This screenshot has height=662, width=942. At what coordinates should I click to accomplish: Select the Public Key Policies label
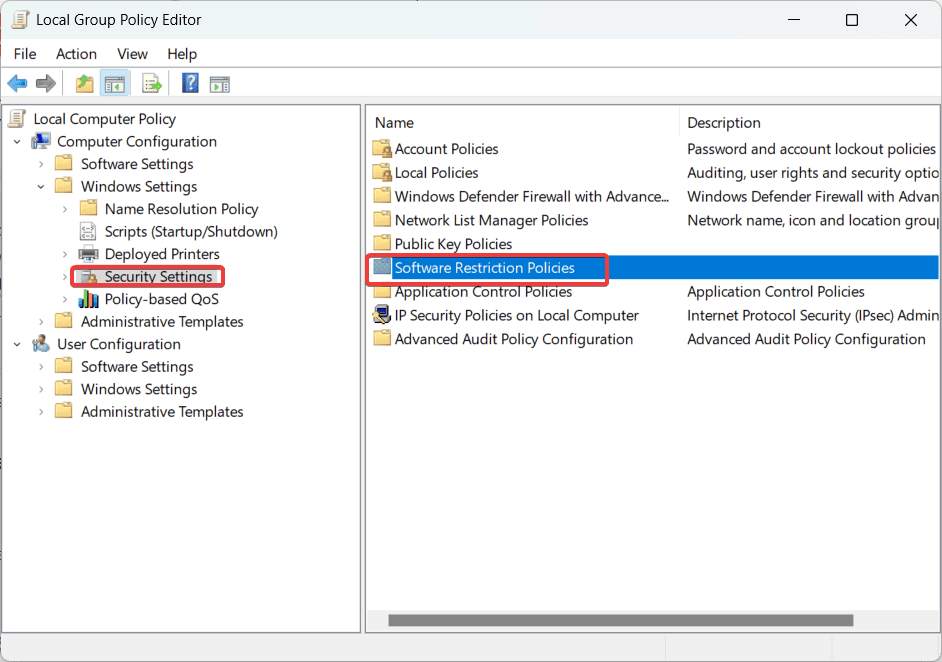[453, 244]
